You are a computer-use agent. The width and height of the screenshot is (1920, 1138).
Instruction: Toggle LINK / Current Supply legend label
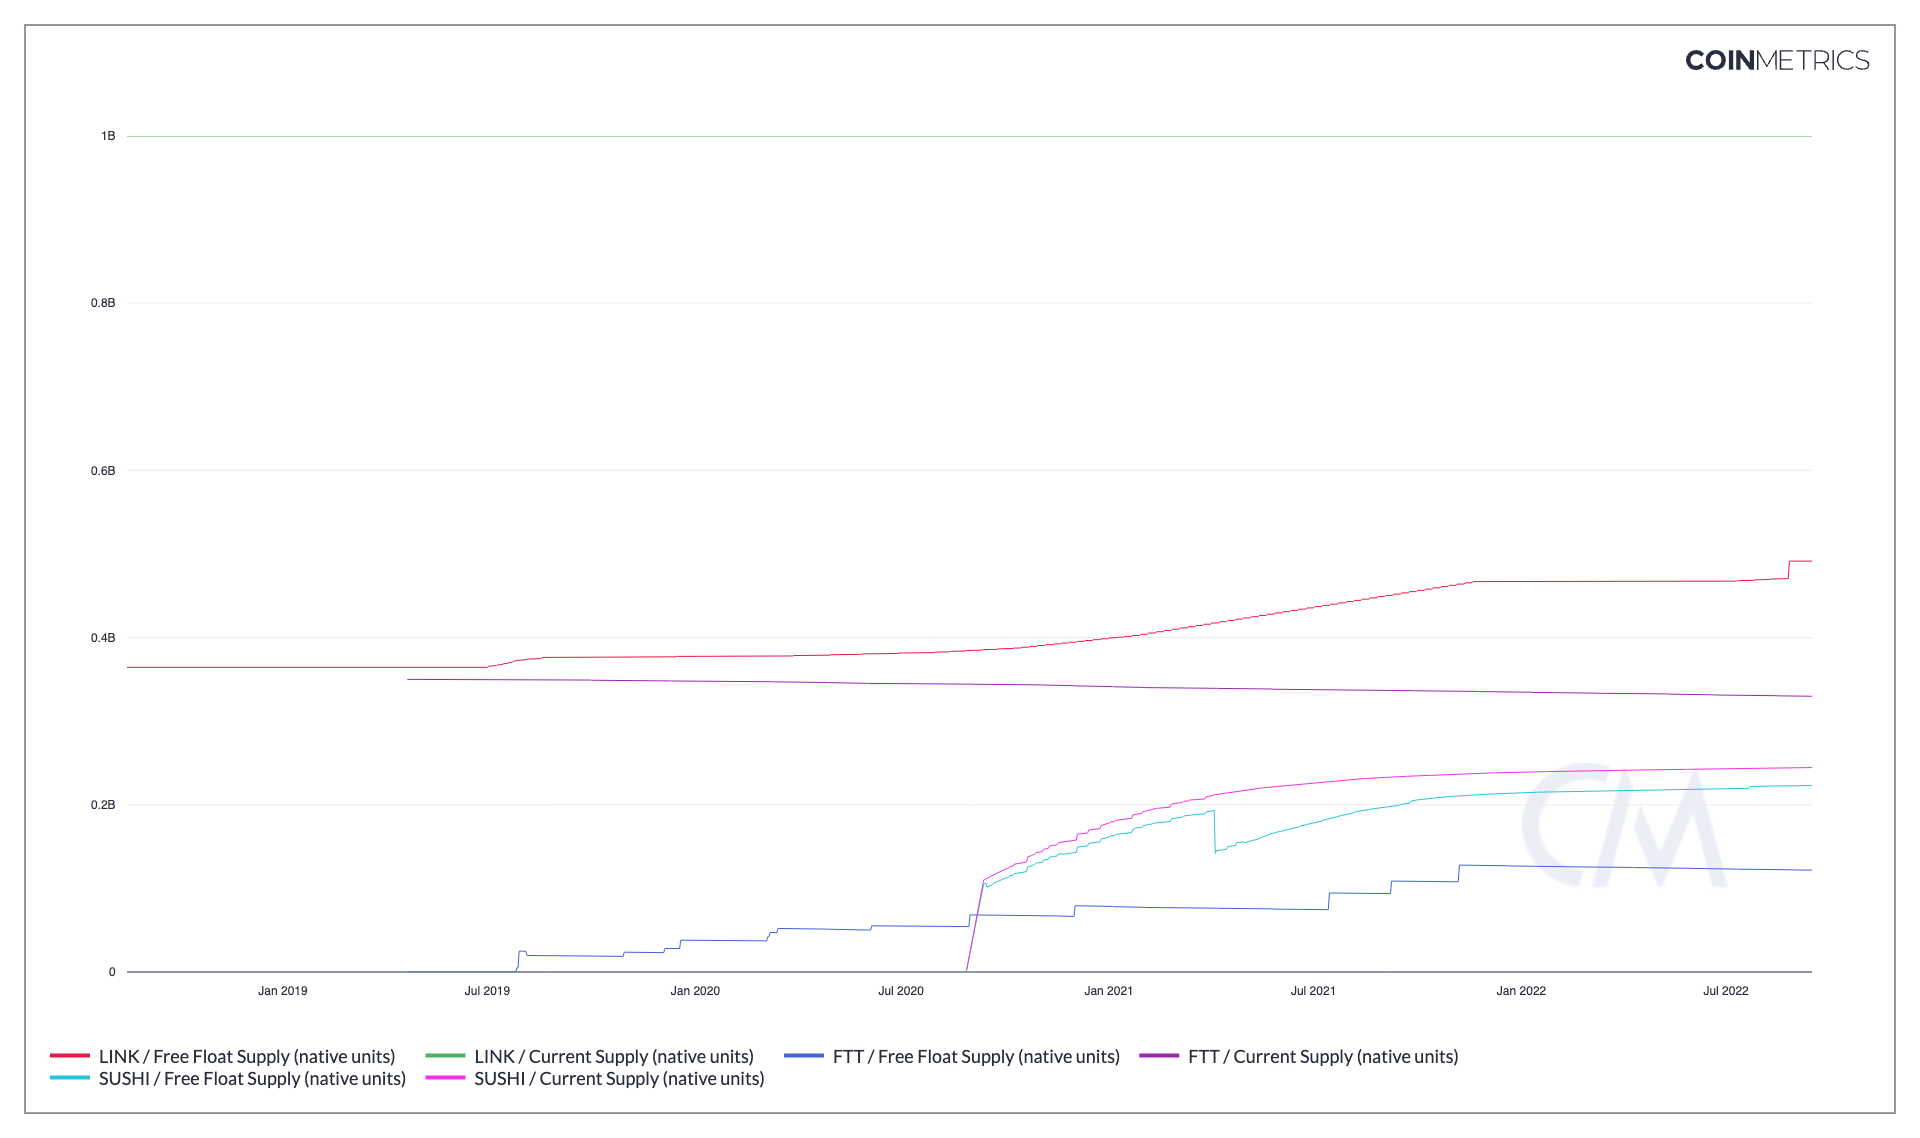614,1056
